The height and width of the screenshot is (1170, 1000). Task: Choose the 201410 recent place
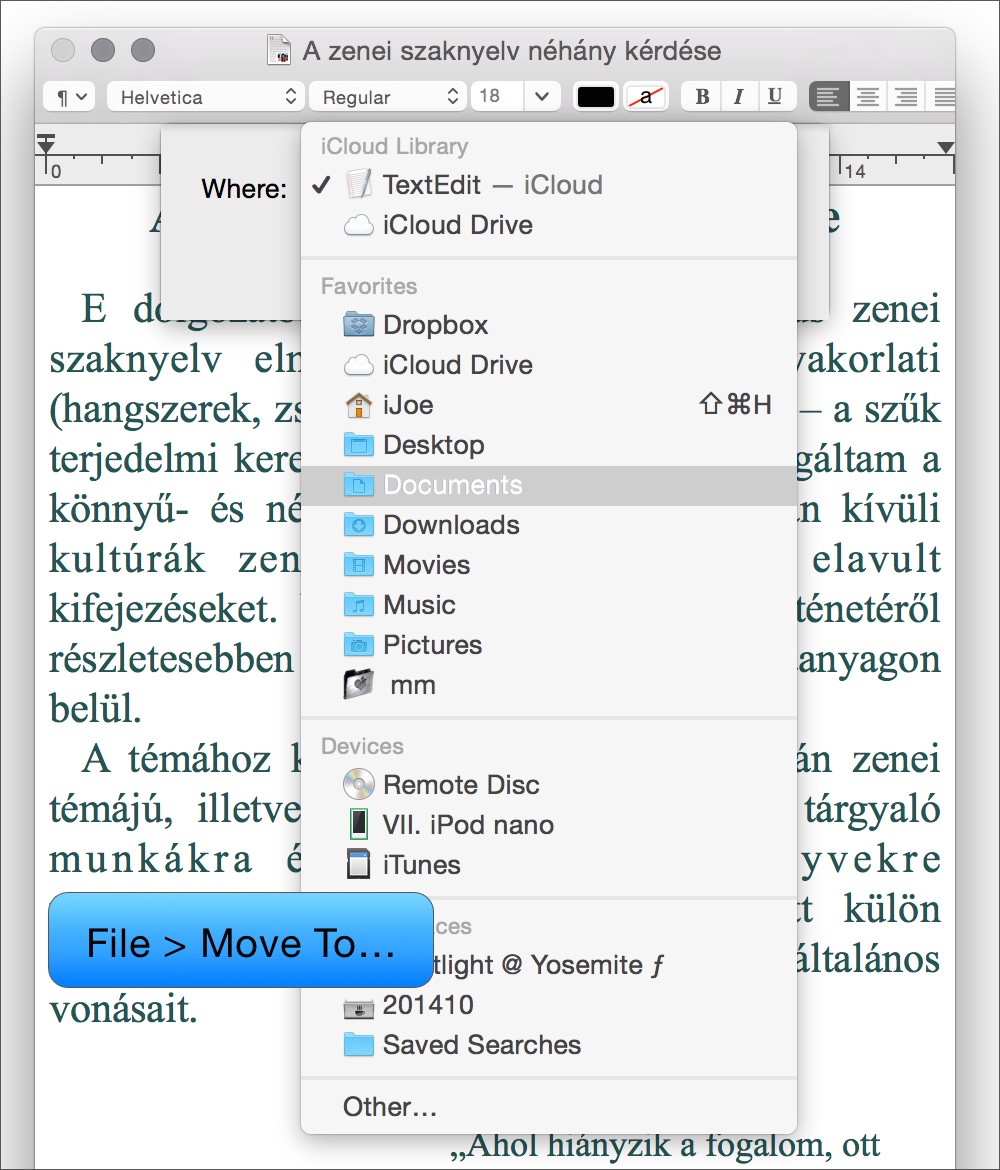549,1005
